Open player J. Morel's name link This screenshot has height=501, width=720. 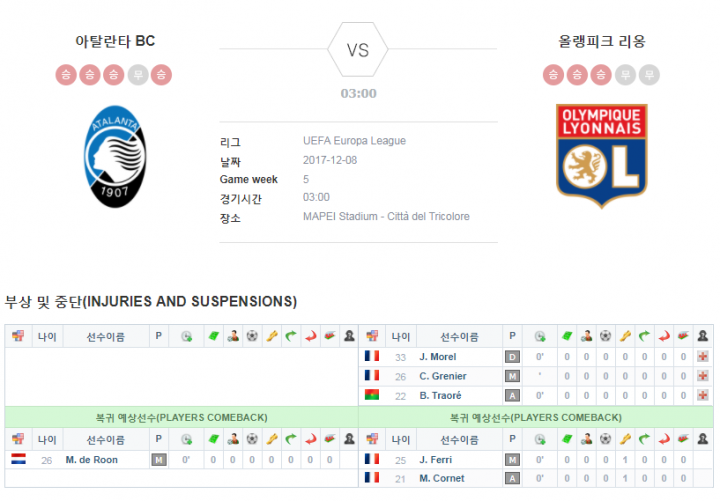click(x=438, y=357)
